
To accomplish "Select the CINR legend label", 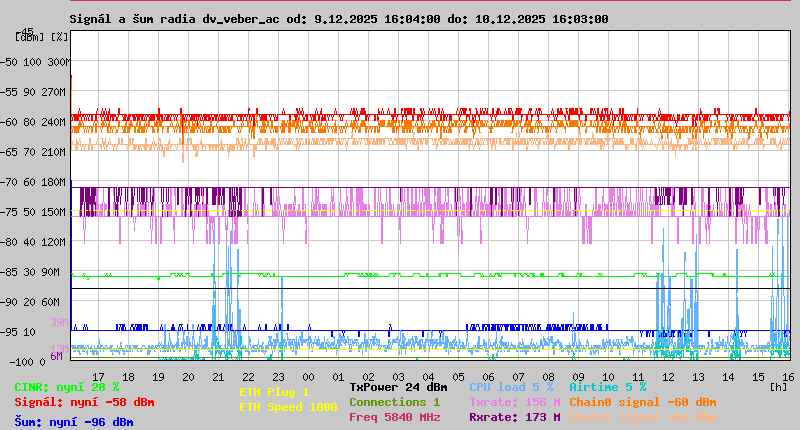I will 66,387.
